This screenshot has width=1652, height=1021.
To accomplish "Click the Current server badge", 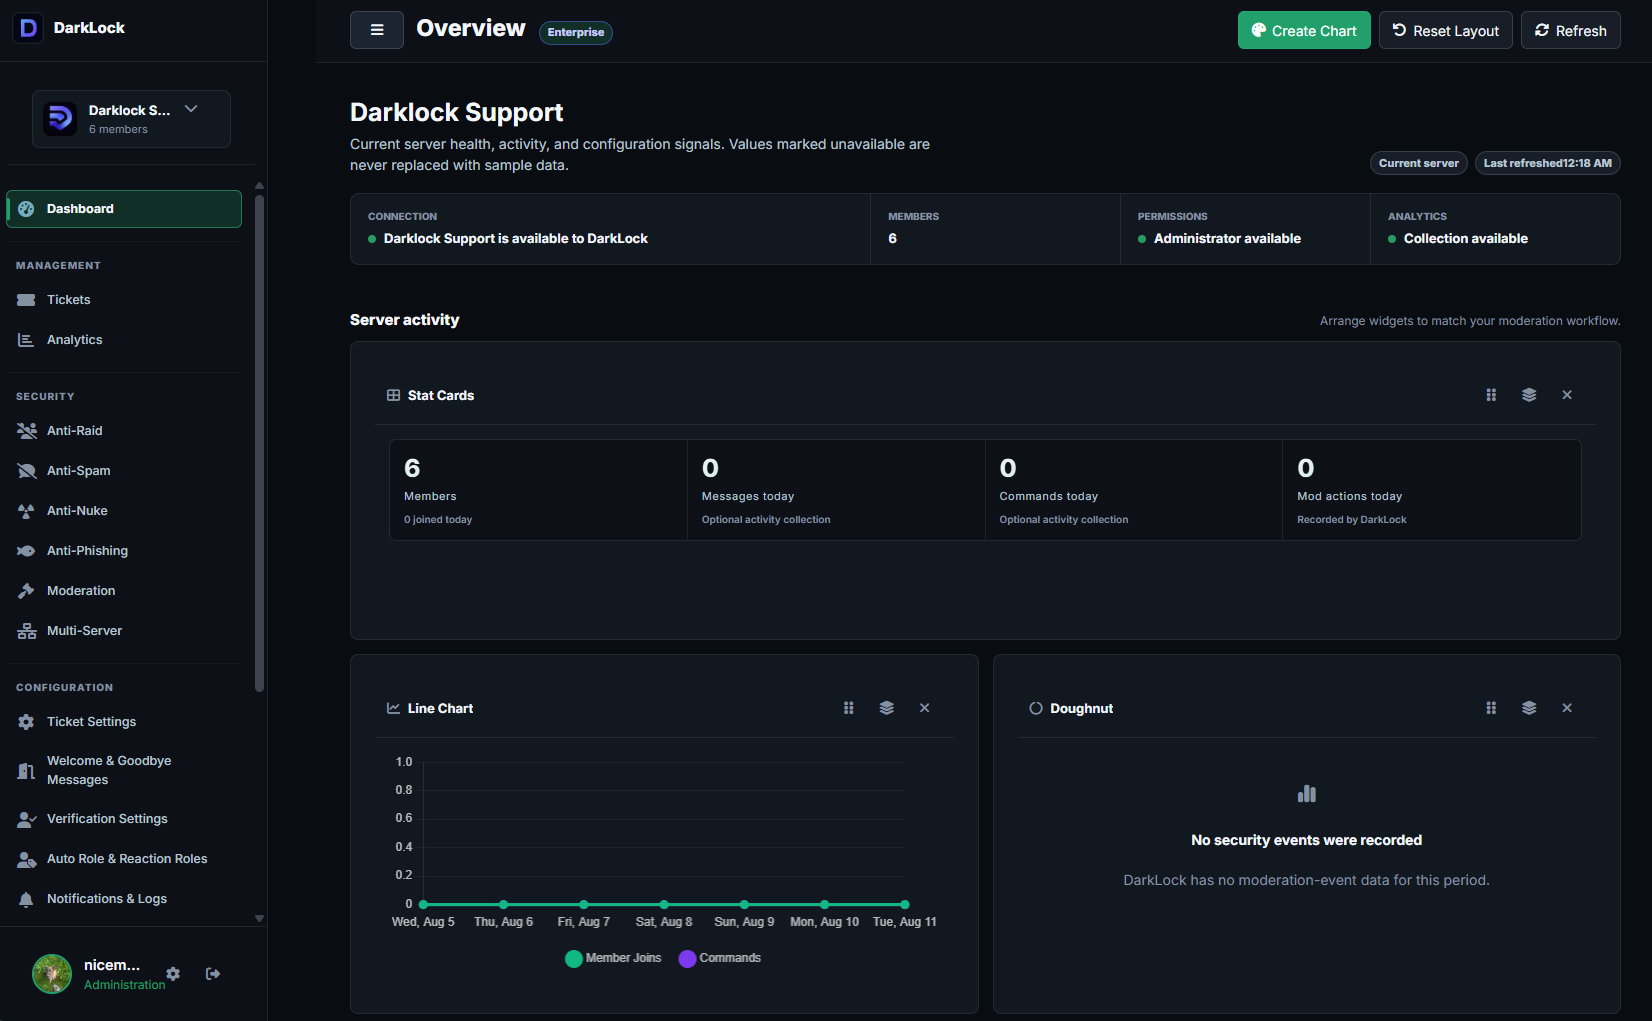I will 1419,163.
